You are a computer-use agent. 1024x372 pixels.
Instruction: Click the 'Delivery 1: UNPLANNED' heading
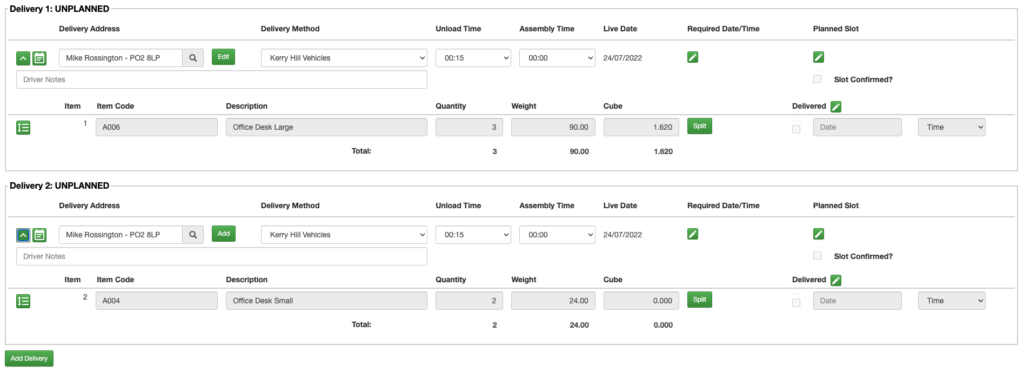[59, 8]
